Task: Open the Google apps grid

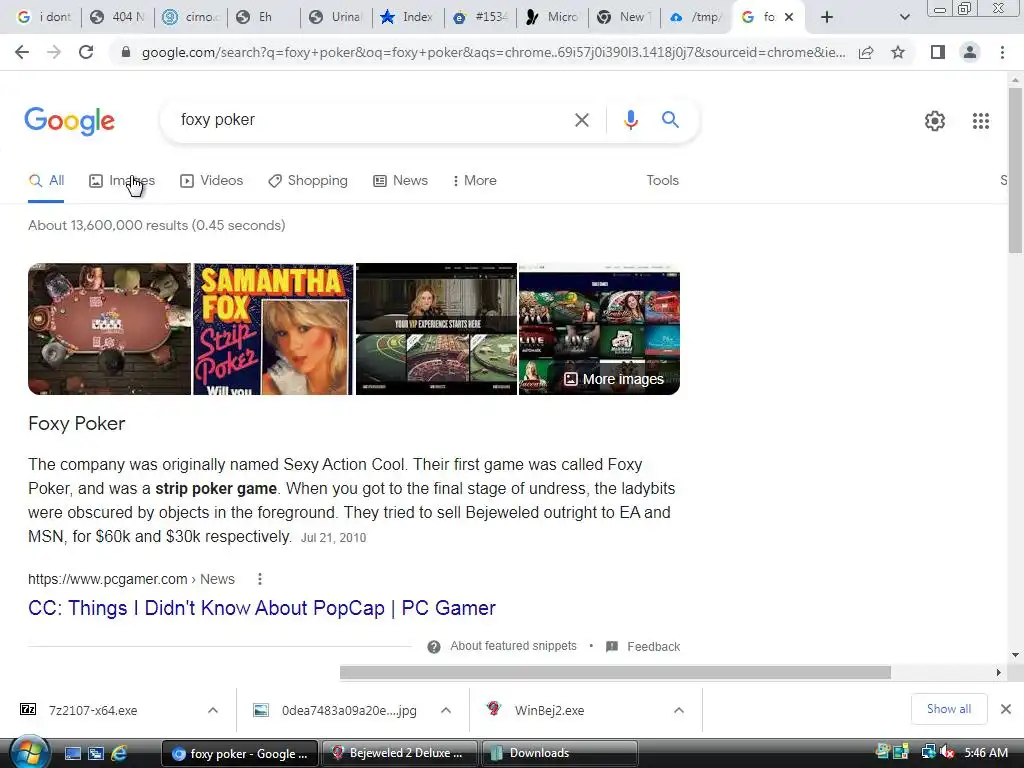Action: pos(981,121)
